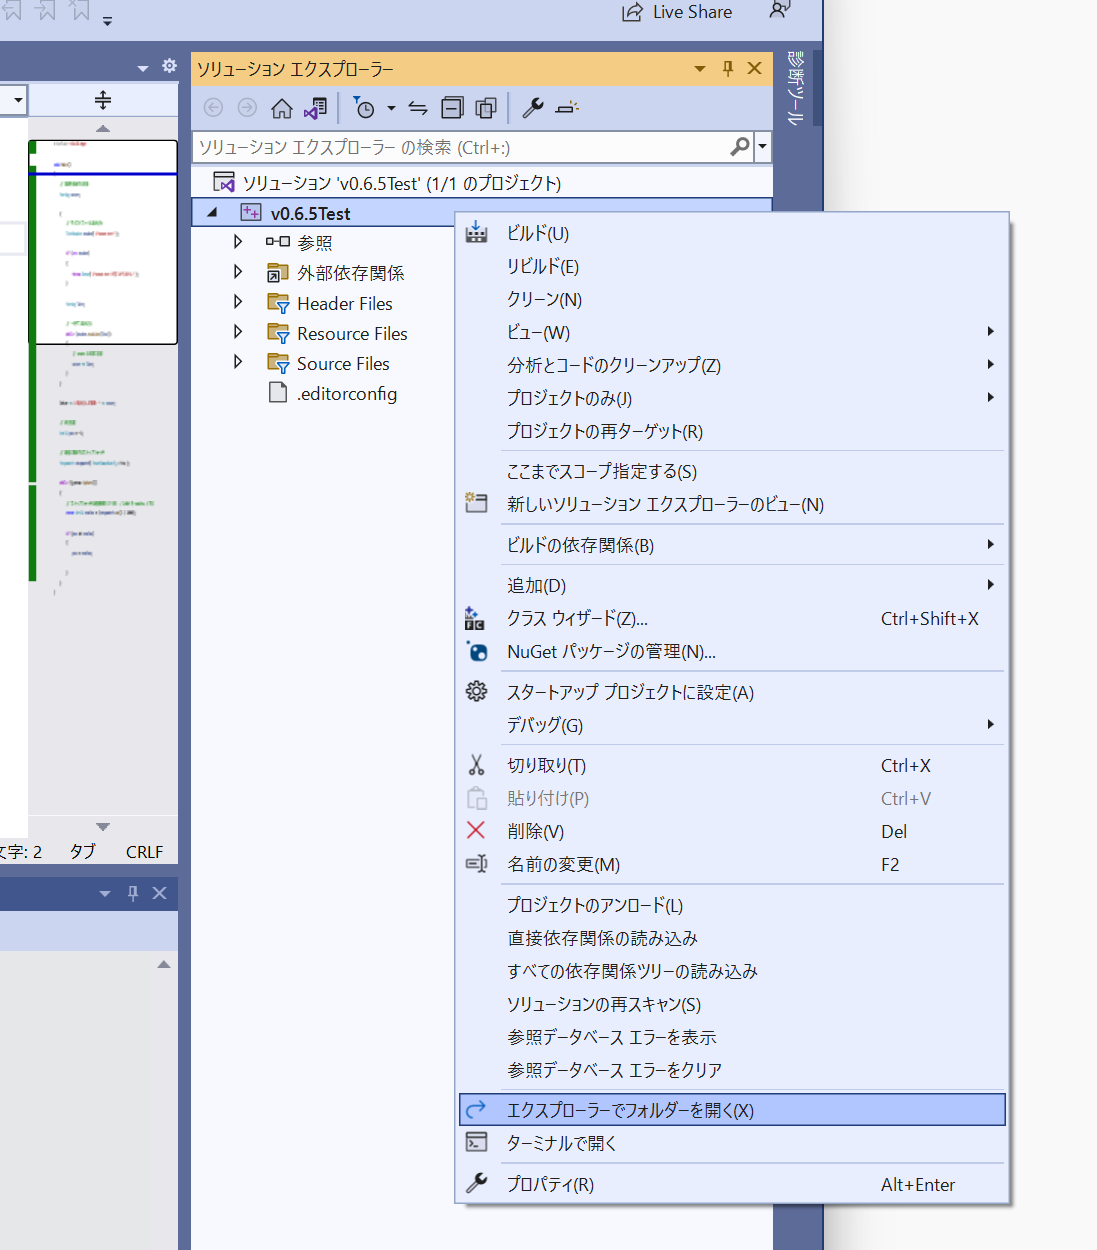The height and width of the screenshot is (1250, 1097).
Task: Open the 追加(D) submenu
Action: pos(732,585)
